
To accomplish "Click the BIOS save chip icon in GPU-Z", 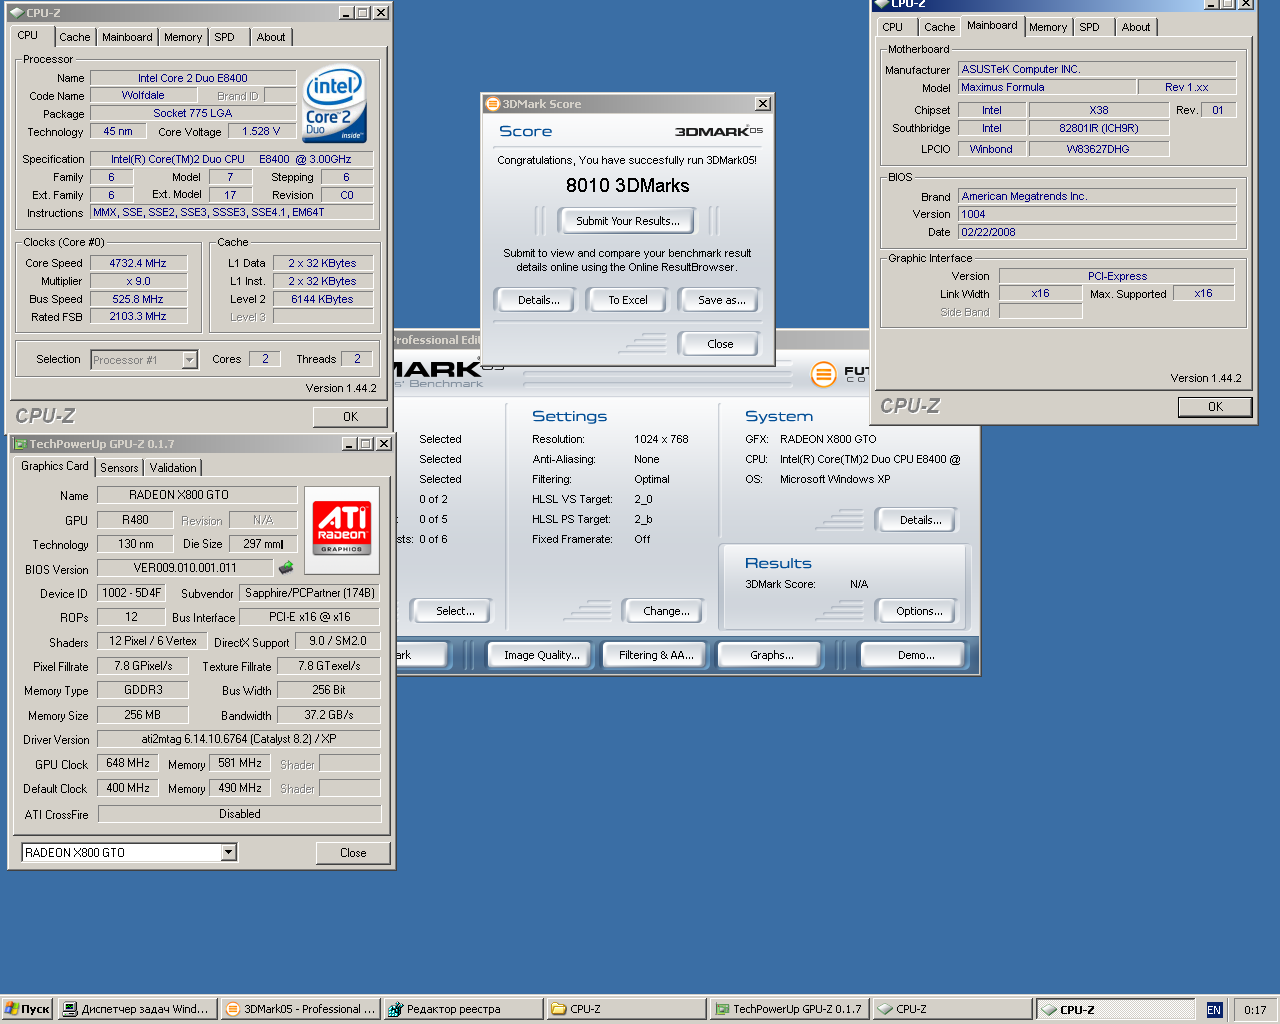I will point(286,568).
